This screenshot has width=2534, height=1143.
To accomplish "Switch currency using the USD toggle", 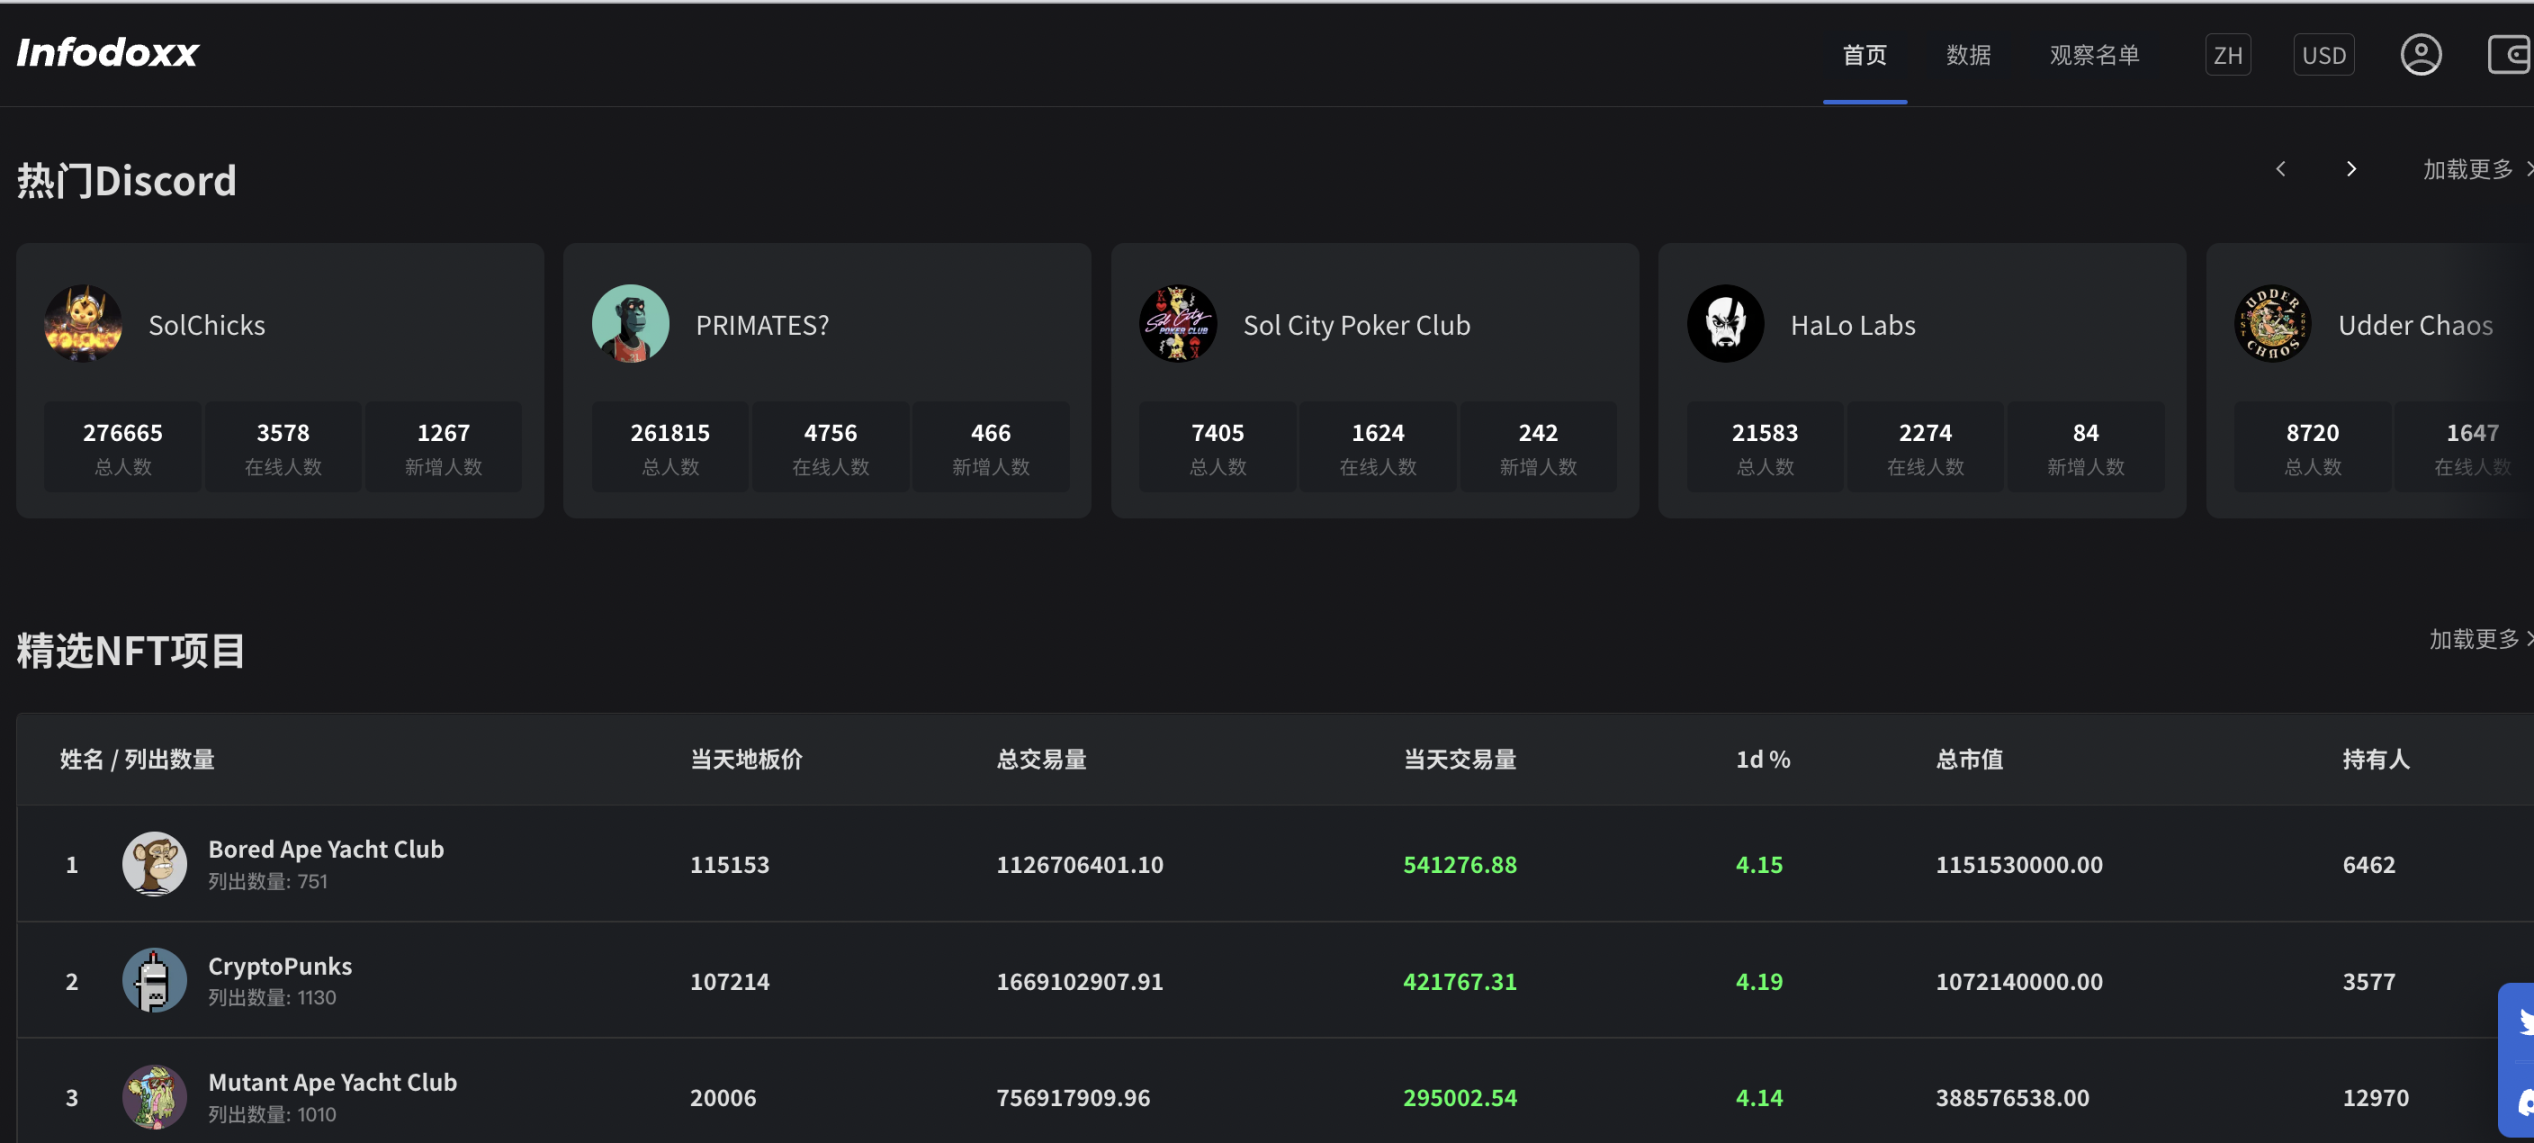I will 2324,55.
